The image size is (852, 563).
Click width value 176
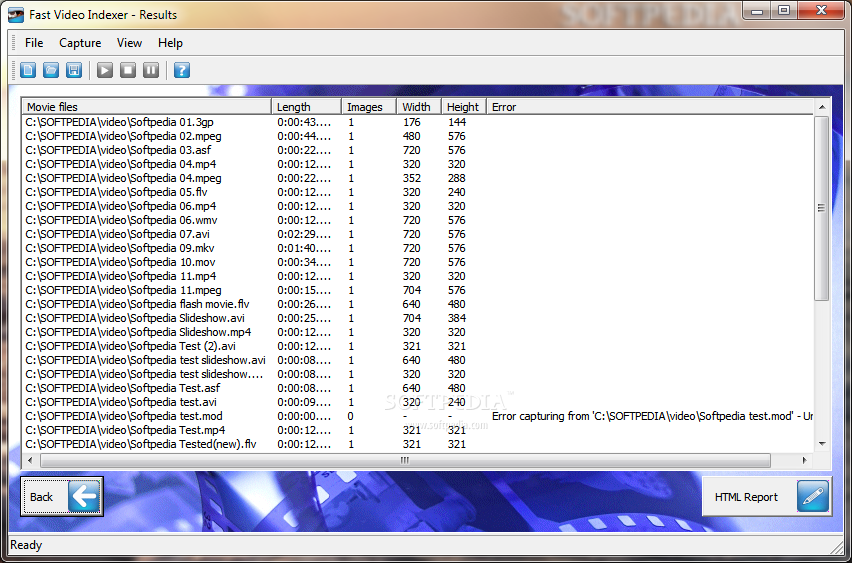412,122
